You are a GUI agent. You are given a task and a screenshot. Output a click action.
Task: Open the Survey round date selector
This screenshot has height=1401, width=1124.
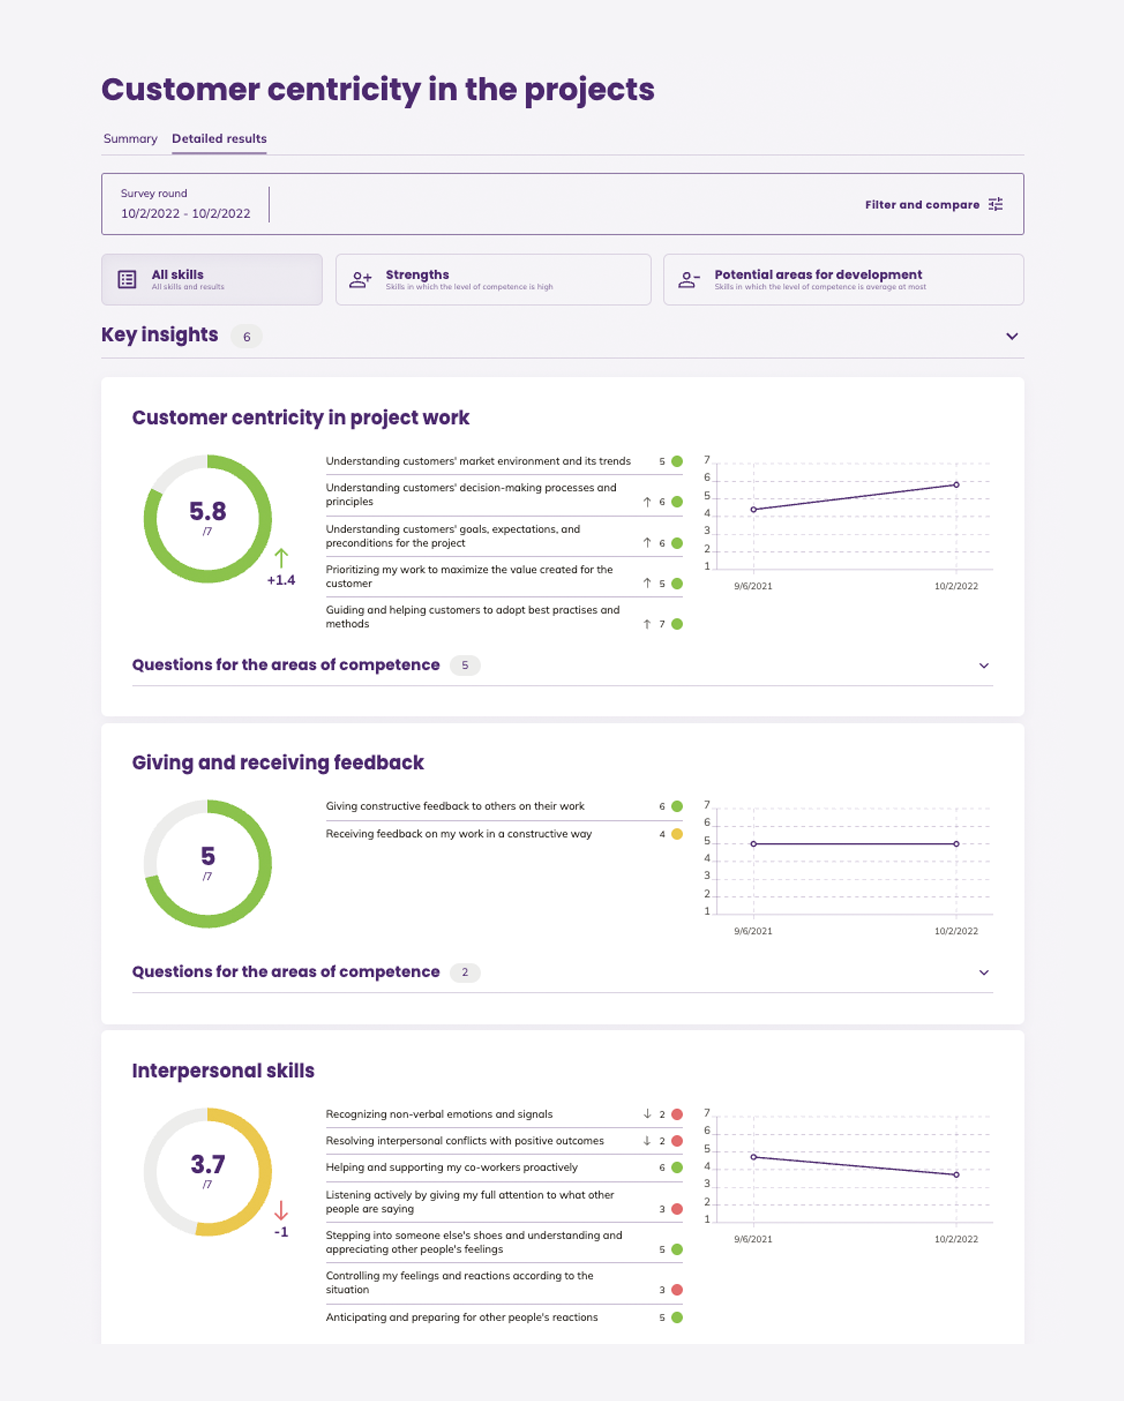[186, 204]
